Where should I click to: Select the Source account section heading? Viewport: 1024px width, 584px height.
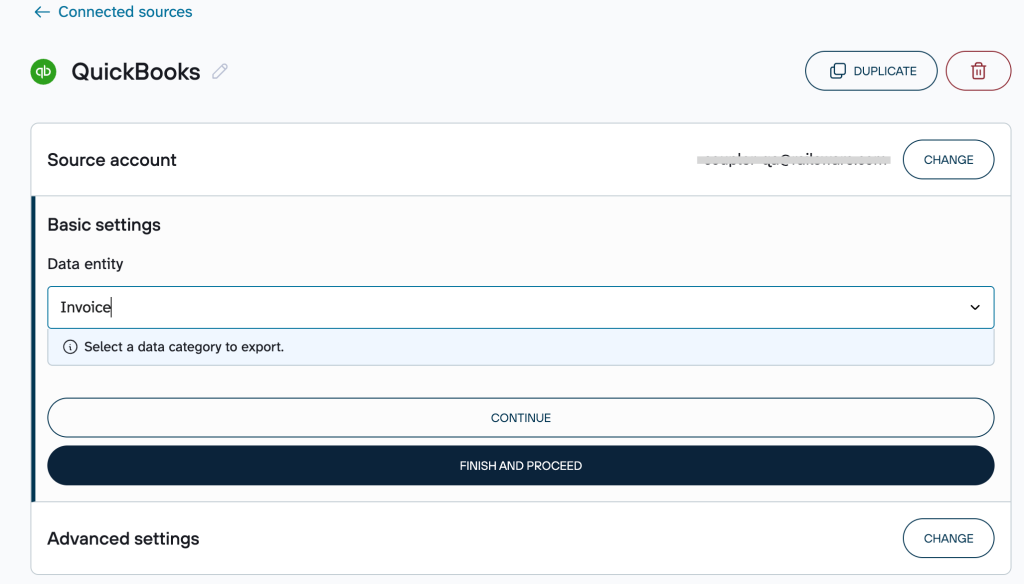click(112, 160)
